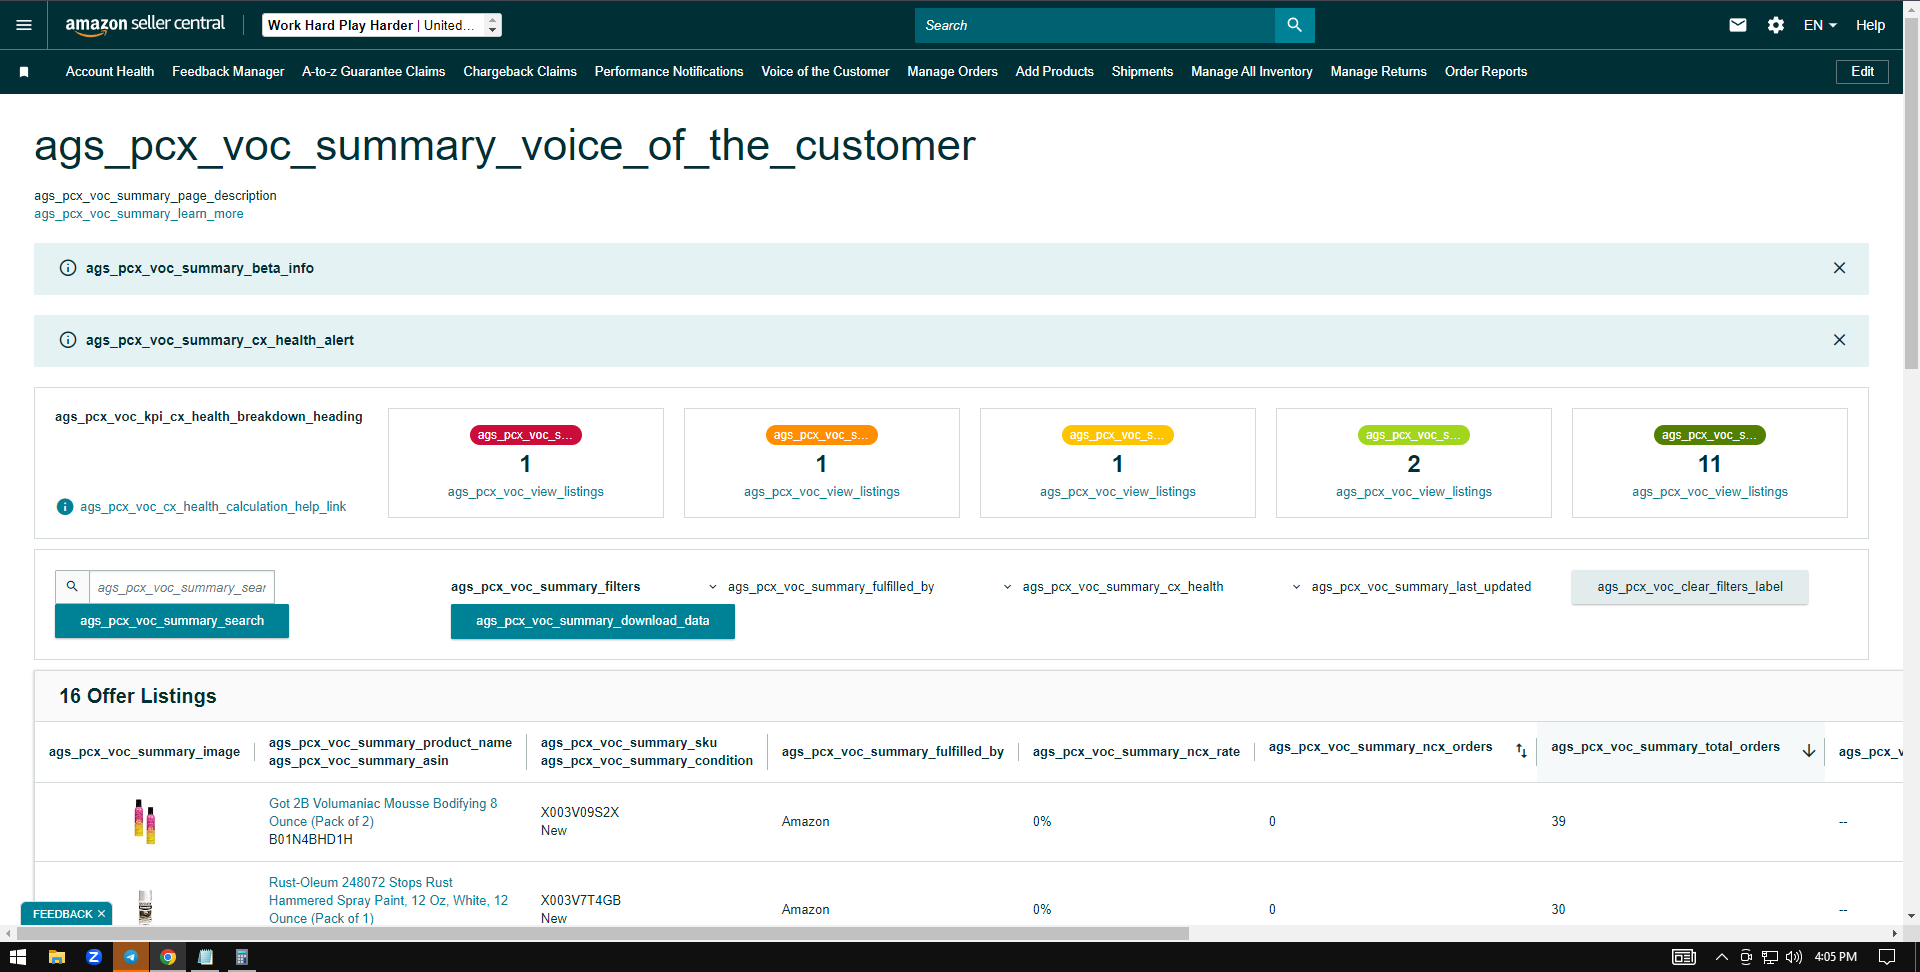Open Got 2B Volumaniac Mousse product link
This screenshot has height=972, width=1920.
383,812
